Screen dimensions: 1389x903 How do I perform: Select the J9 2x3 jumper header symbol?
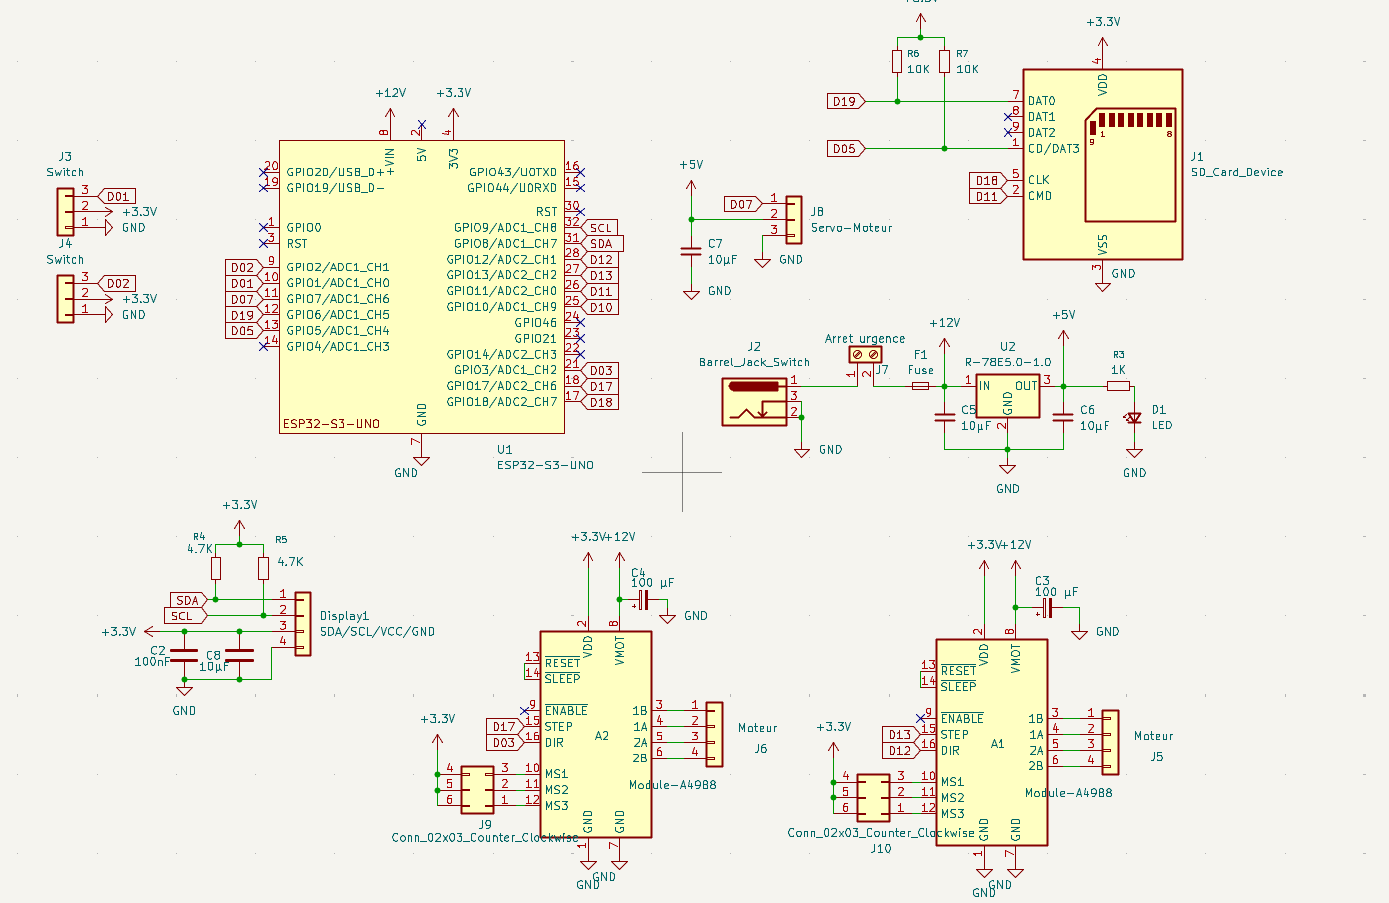pyautogui.click(x=477, y=790)
